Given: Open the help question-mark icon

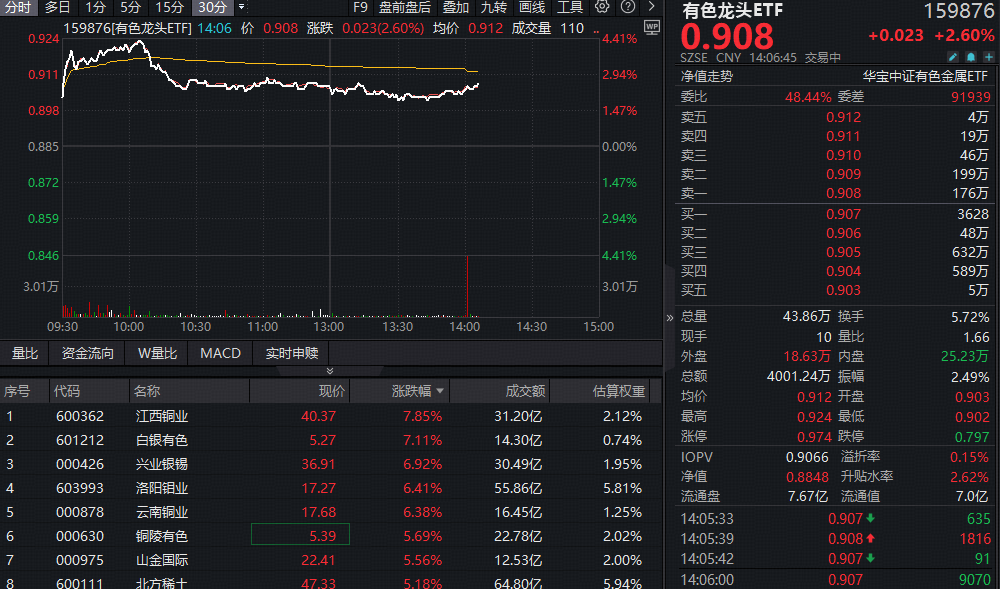Looking at the screenshot, I should pos(628,8).
